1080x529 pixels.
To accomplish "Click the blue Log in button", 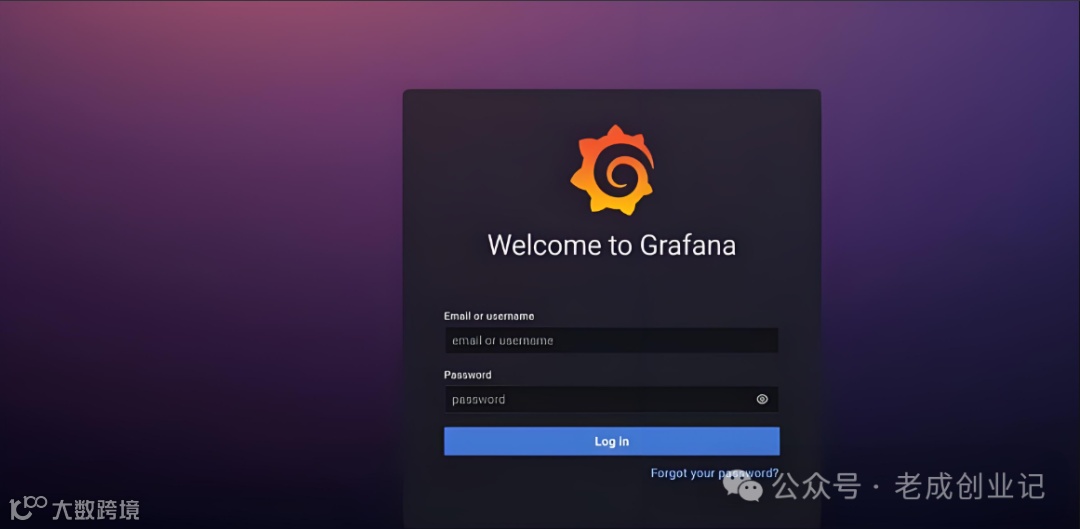I will click(x=612, y=442).
